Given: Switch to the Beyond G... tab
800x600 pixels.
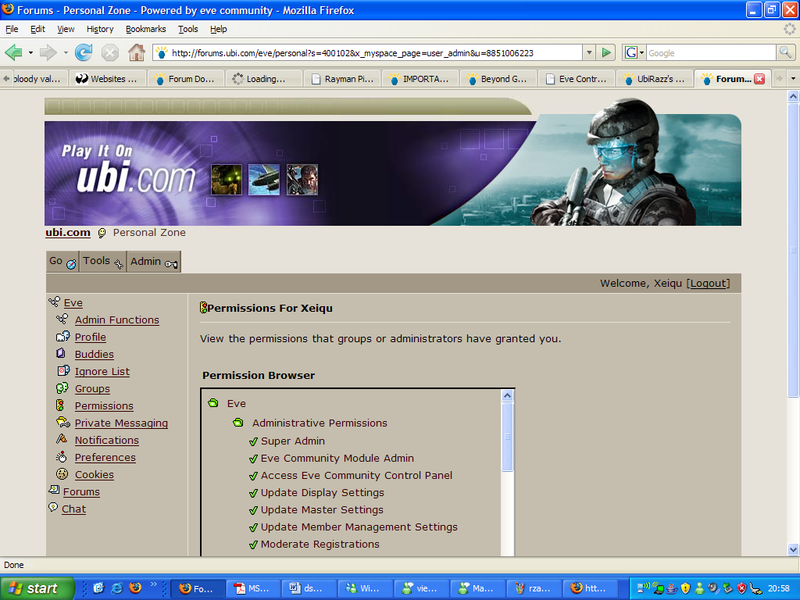Looking at the screenshot, I should coord(498,79).
